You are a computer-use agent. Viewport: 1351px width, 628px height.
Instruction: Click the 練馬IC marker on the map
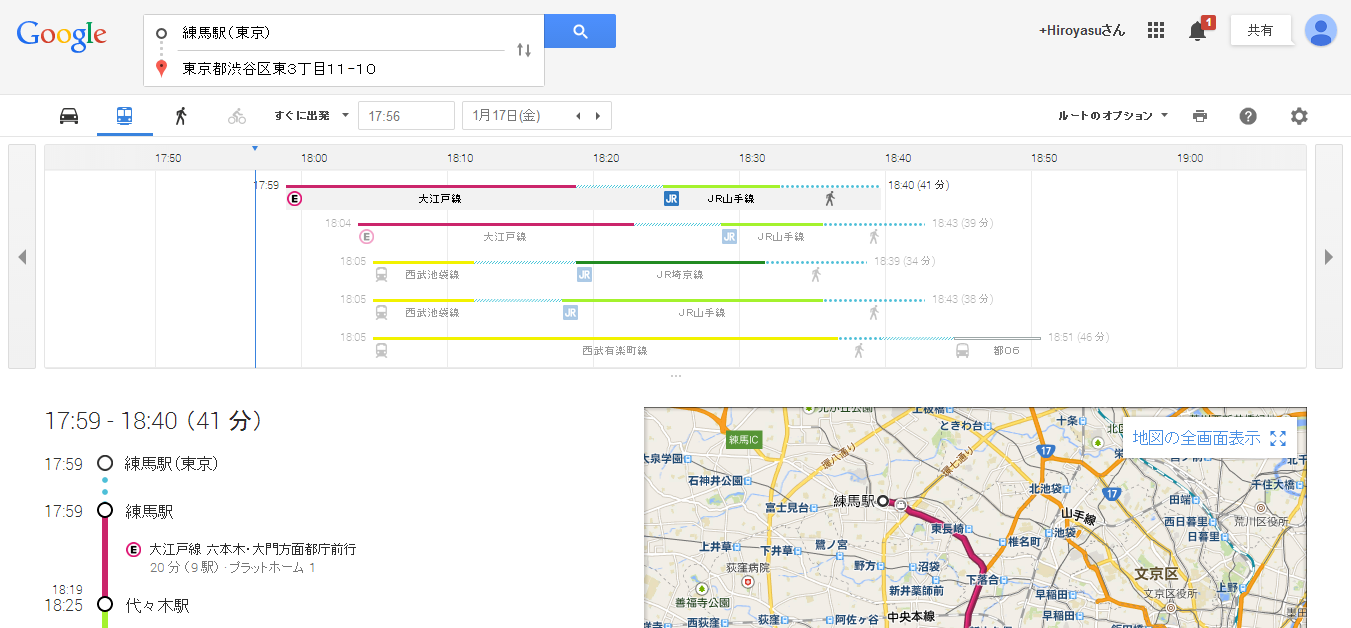point(745,439)
